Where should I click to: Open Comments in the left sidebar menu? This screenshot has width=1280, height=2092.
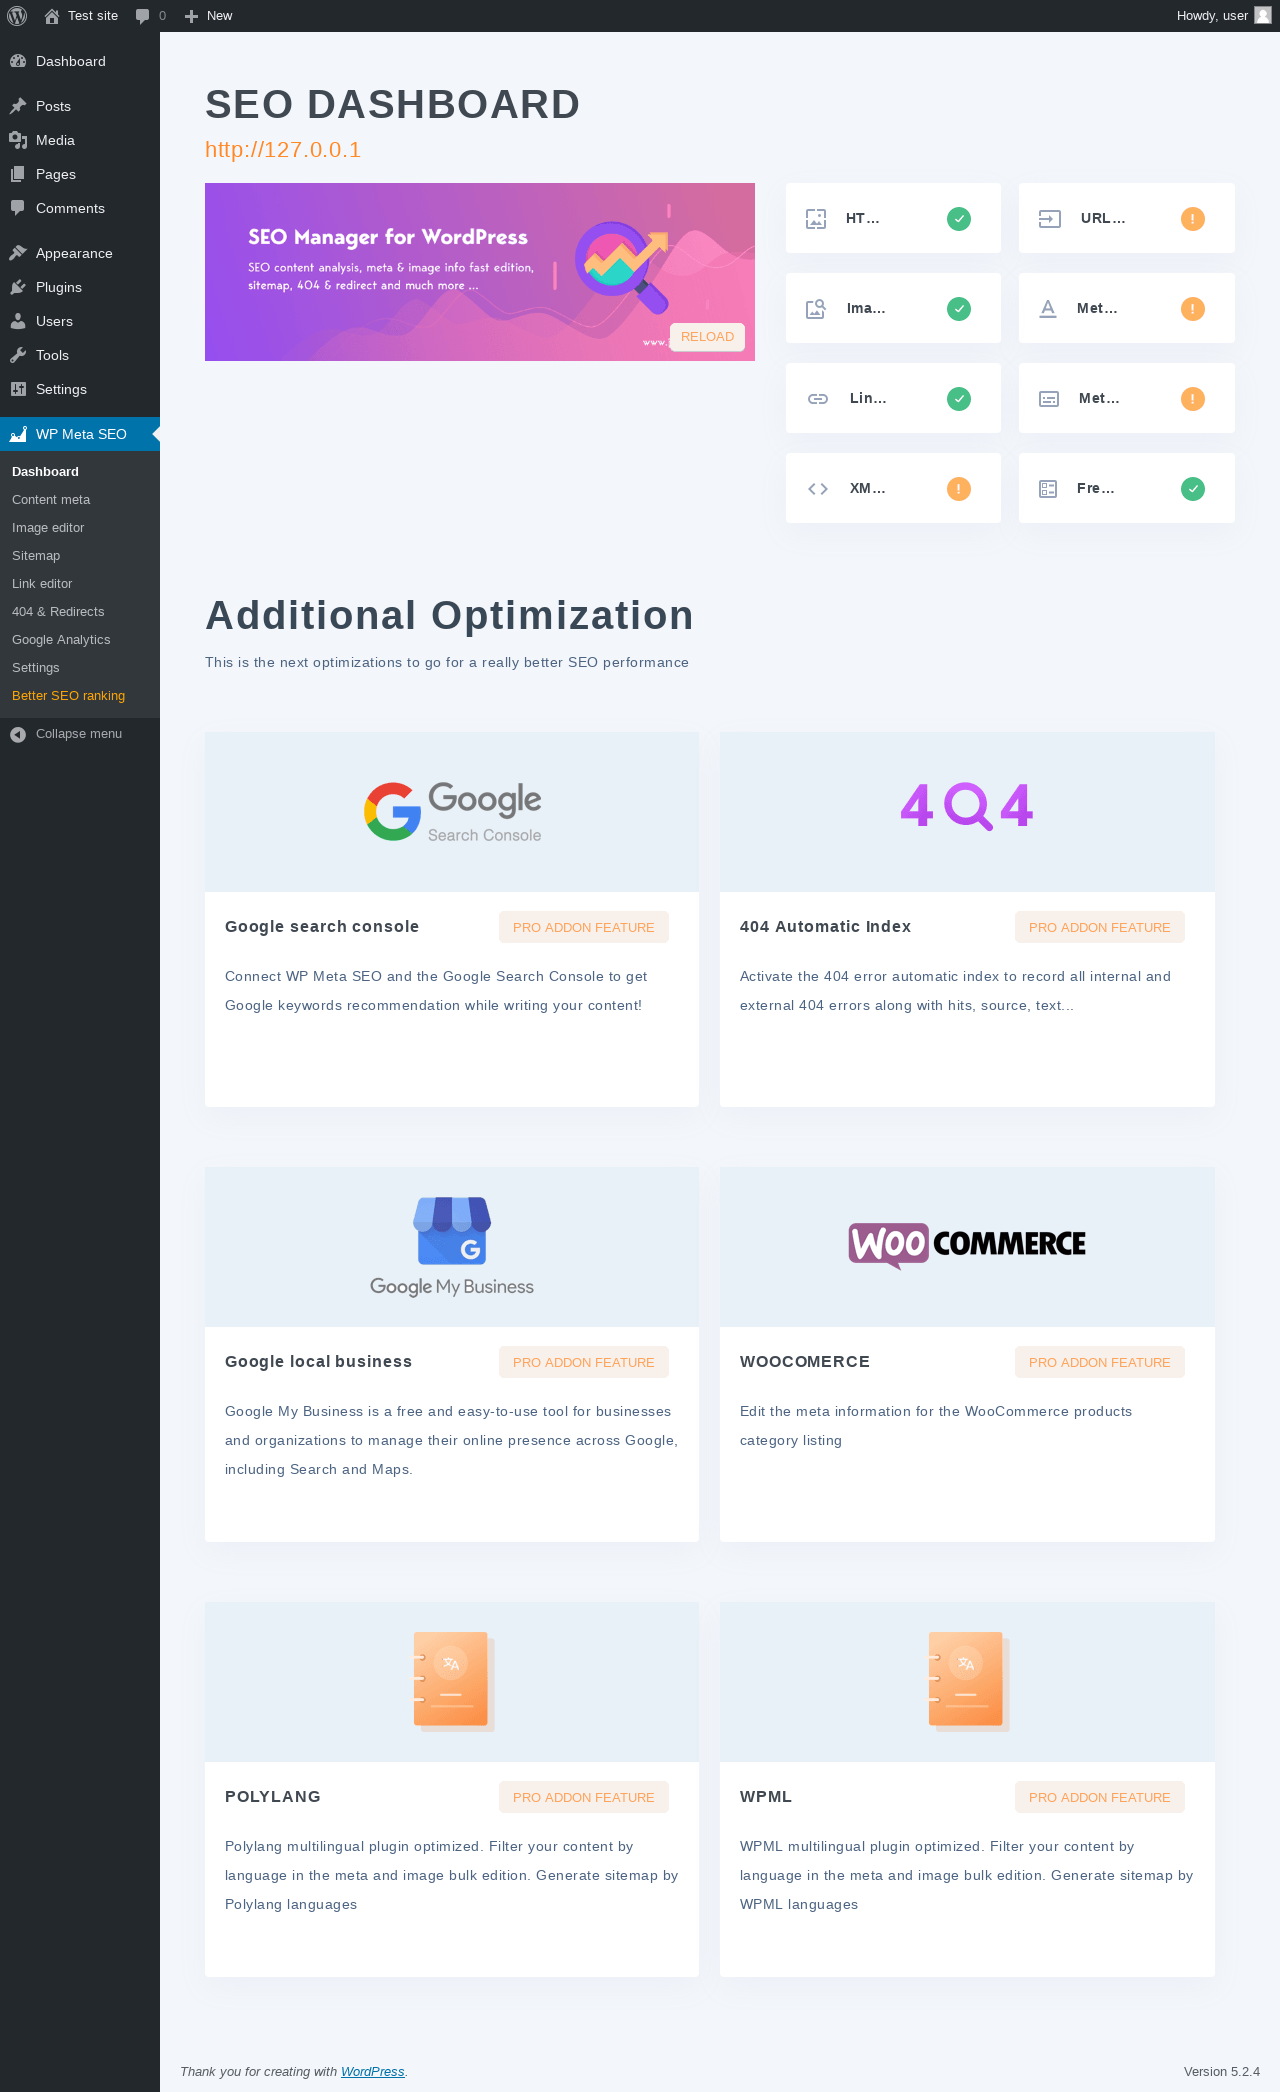point(80,208)
